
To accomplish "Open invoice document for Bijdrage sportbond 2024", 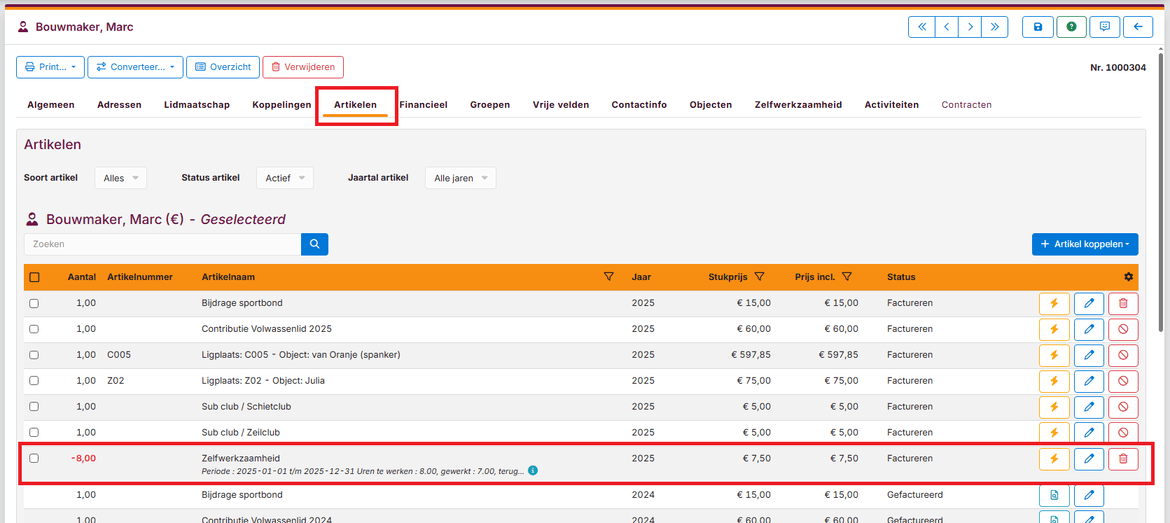I will click(1054, 495).
